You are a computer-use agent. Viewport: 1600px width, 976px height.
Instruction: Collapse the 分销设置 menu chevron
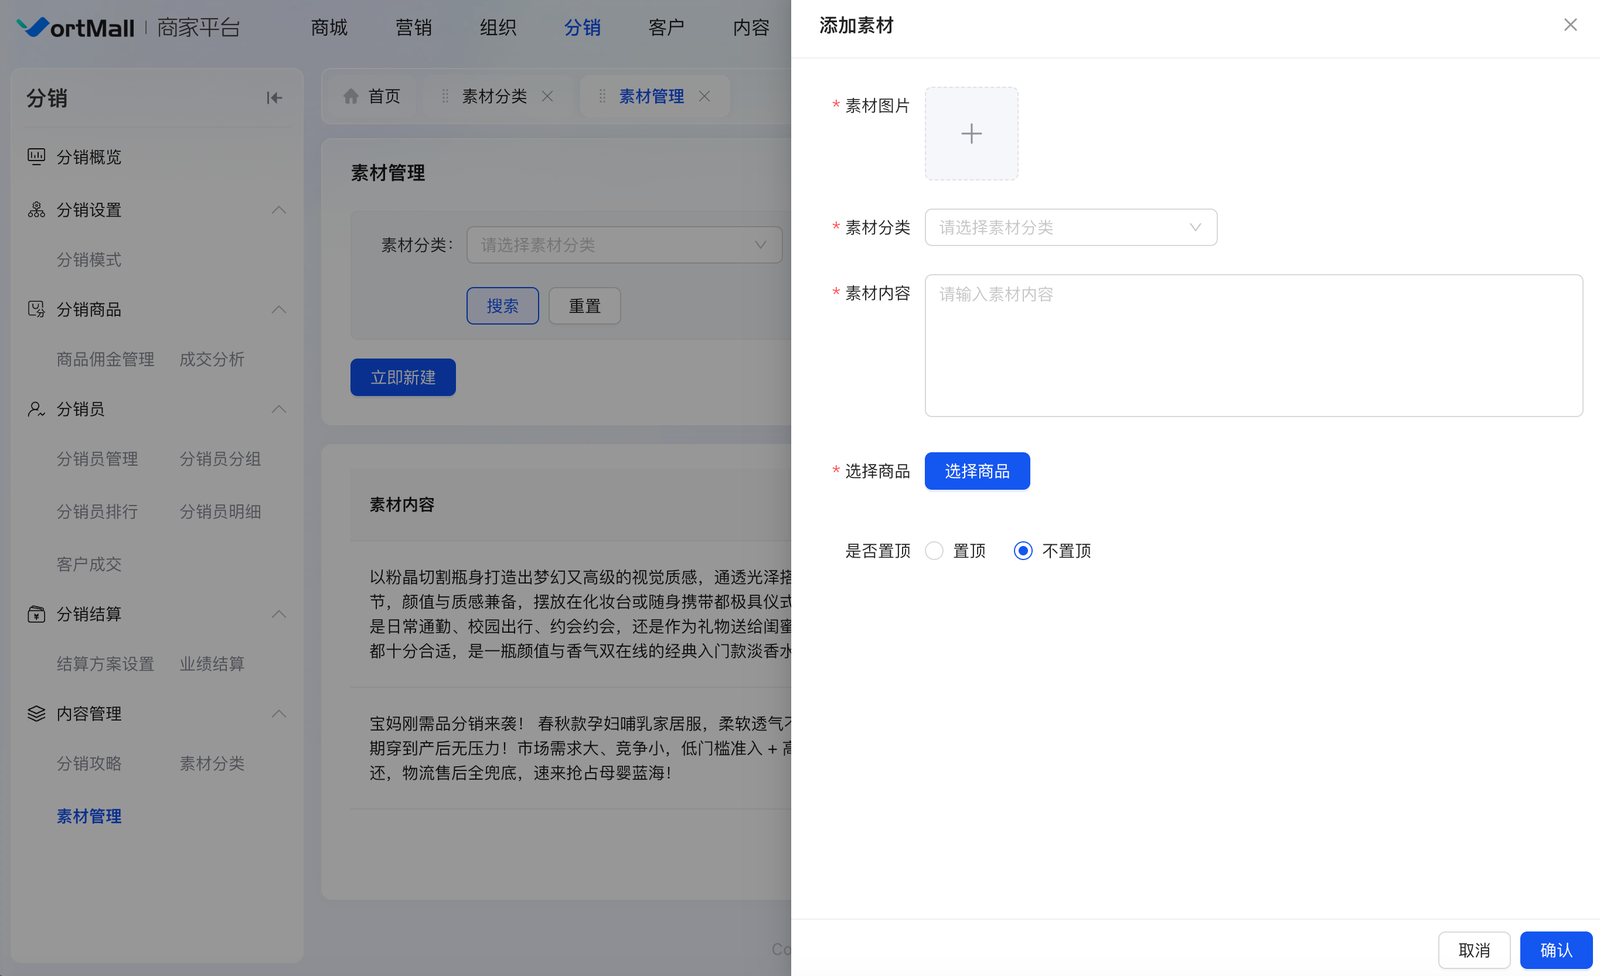click(x=279, y=210)
